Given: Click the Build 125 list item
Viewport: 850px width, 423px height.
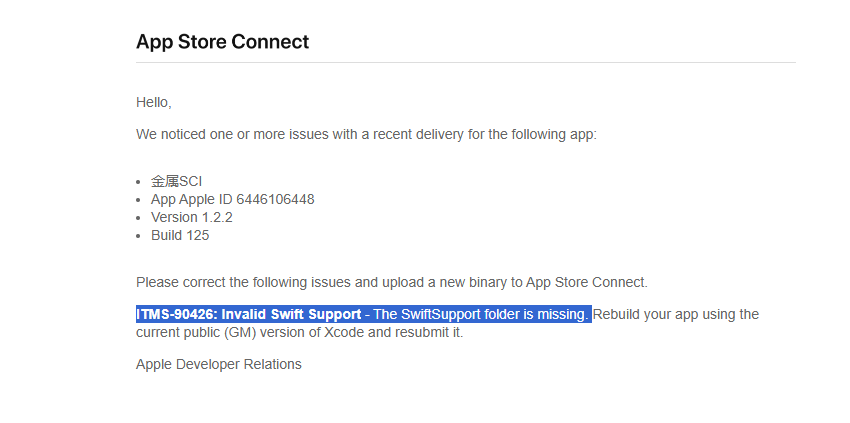Looking at the screenshot, I should pyautogui.click(x=180, y=235).
